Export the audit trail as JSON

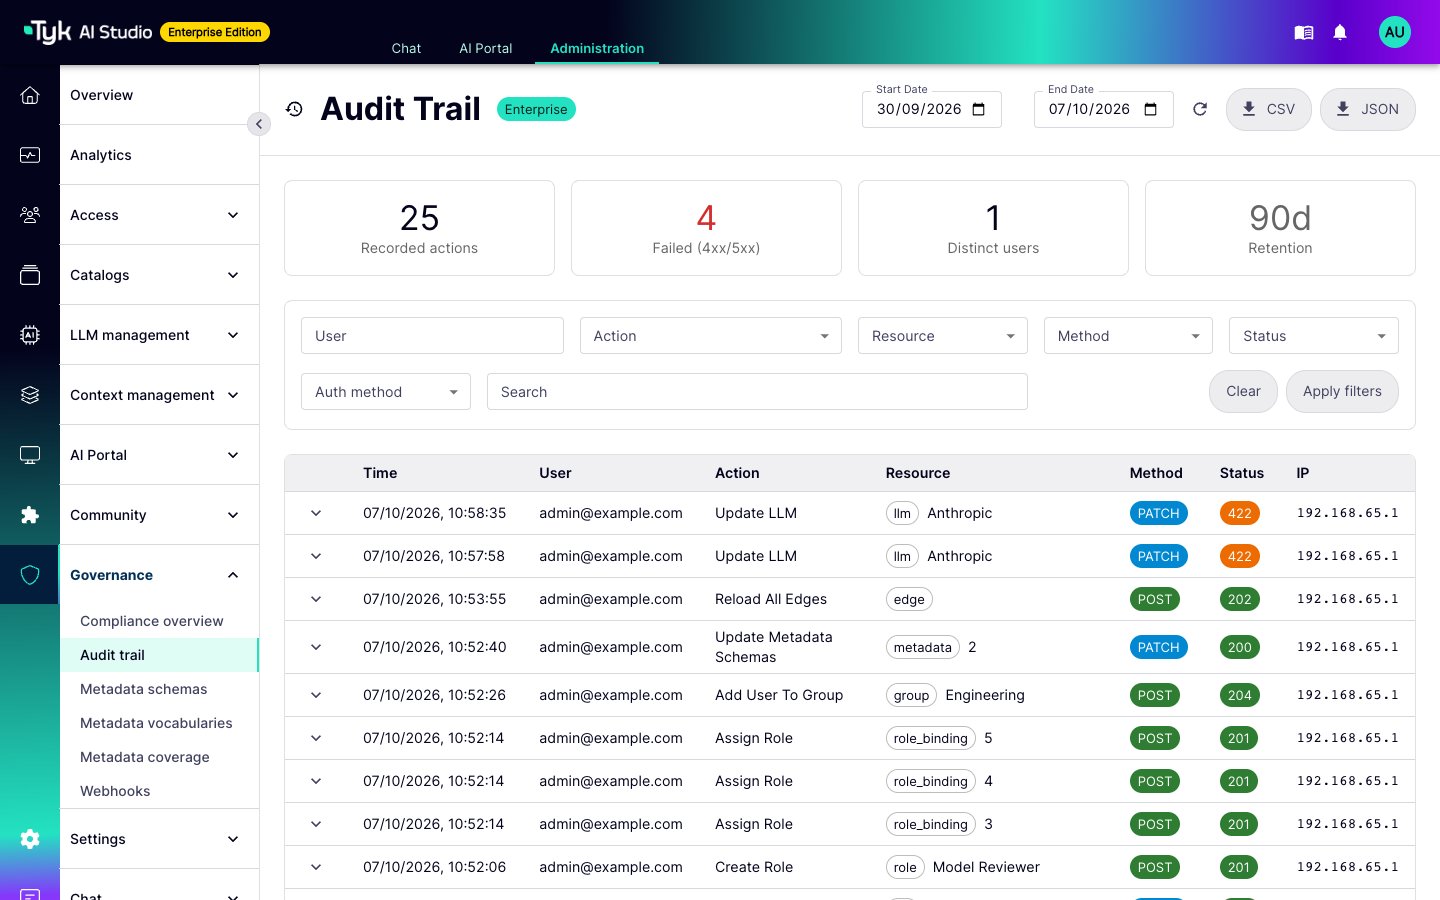click(x=1368, y=109)
